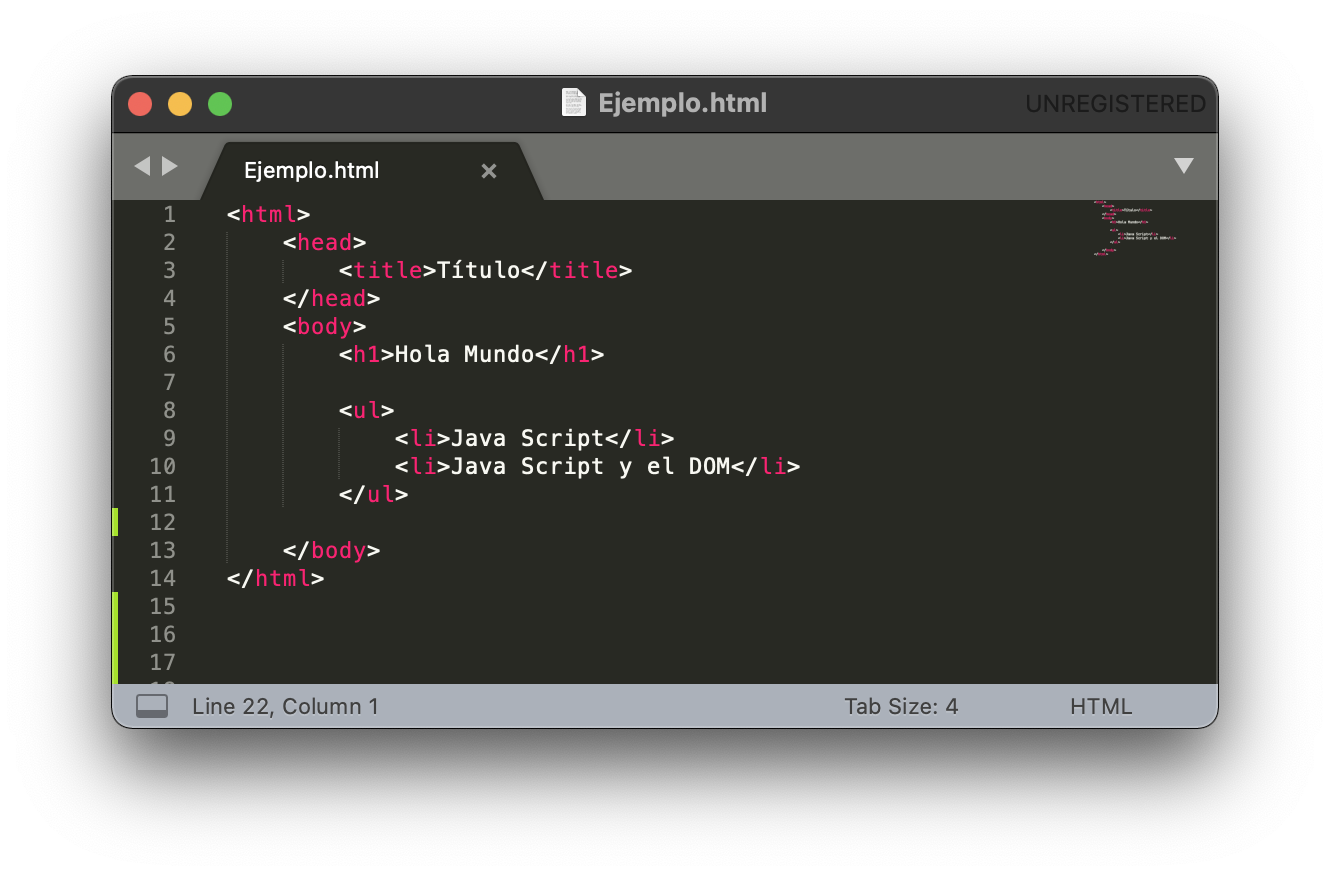Click the minimap code preview
The image size is (1330, 876).
click(x=1134, y=228)
